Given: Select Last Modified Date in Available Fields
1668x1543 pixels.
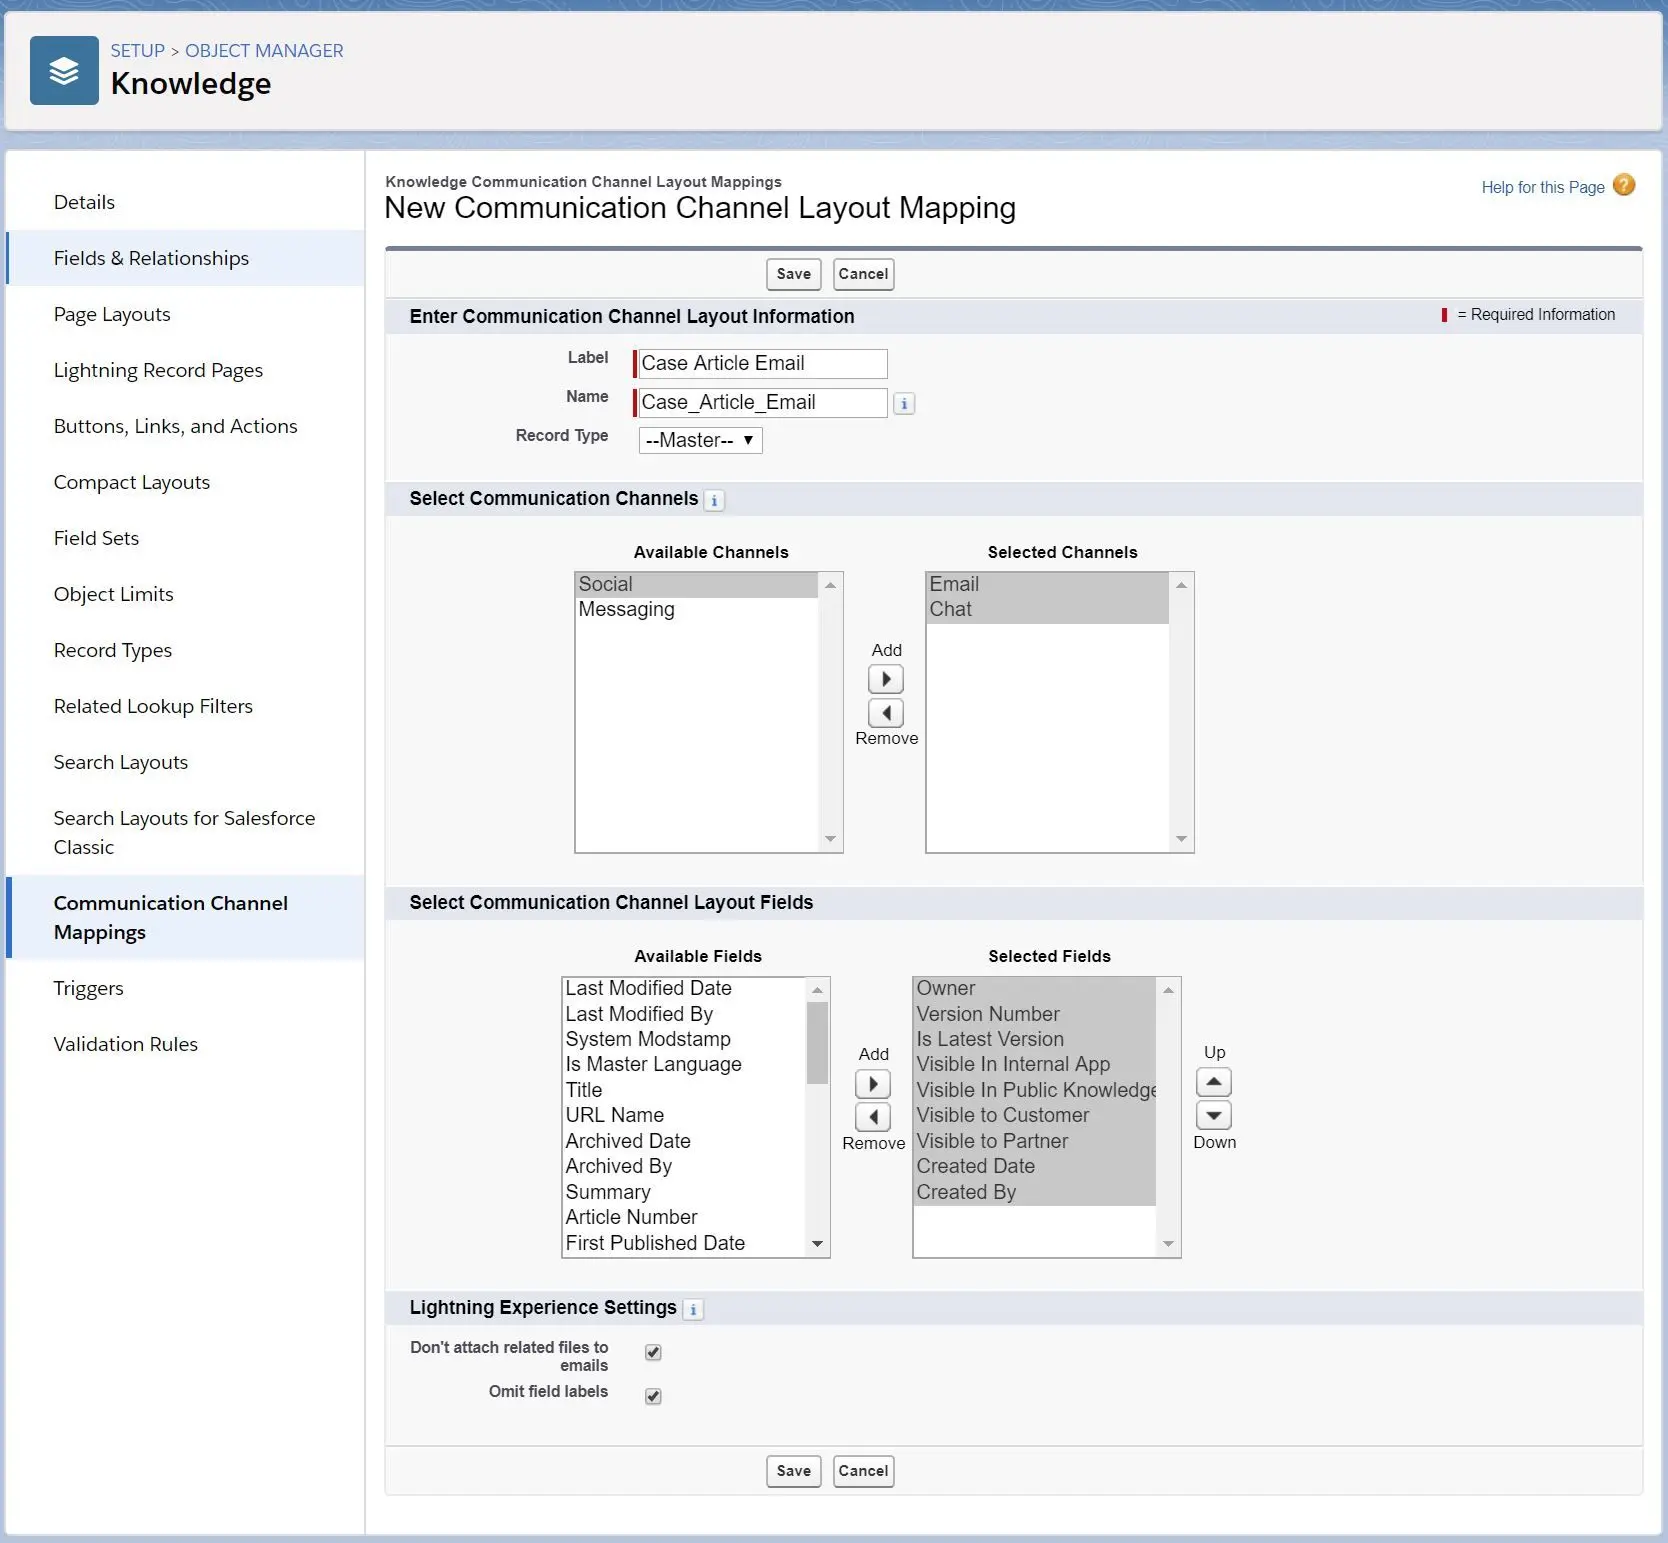Looking at the screenshot, I should coord(684,988).
